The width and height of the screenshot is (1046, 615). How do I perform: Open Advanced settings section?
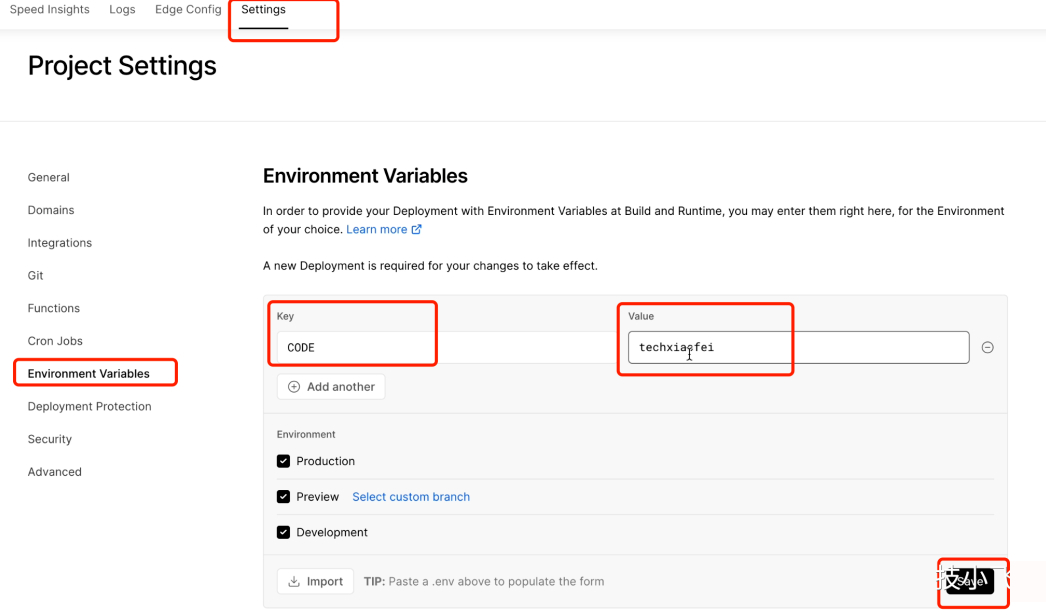coord(55,472)
